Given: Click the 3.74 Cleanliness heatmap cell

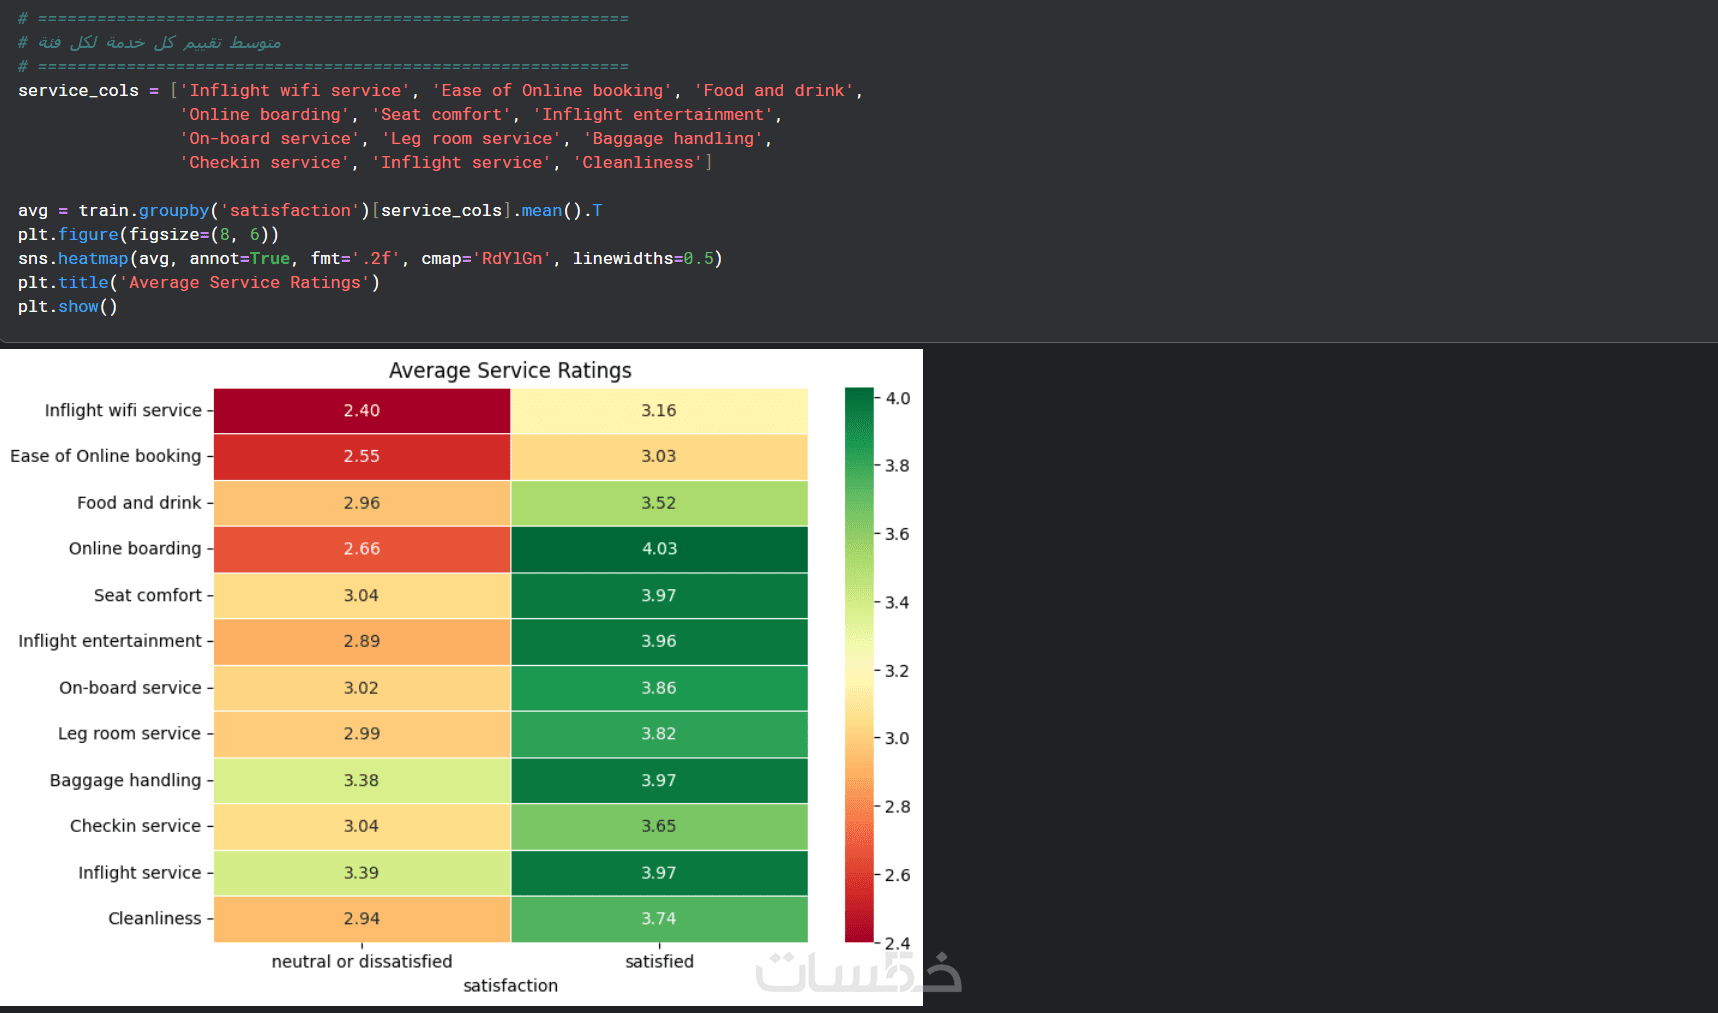Looking at the screenshot, I should (x=659, y=918).
